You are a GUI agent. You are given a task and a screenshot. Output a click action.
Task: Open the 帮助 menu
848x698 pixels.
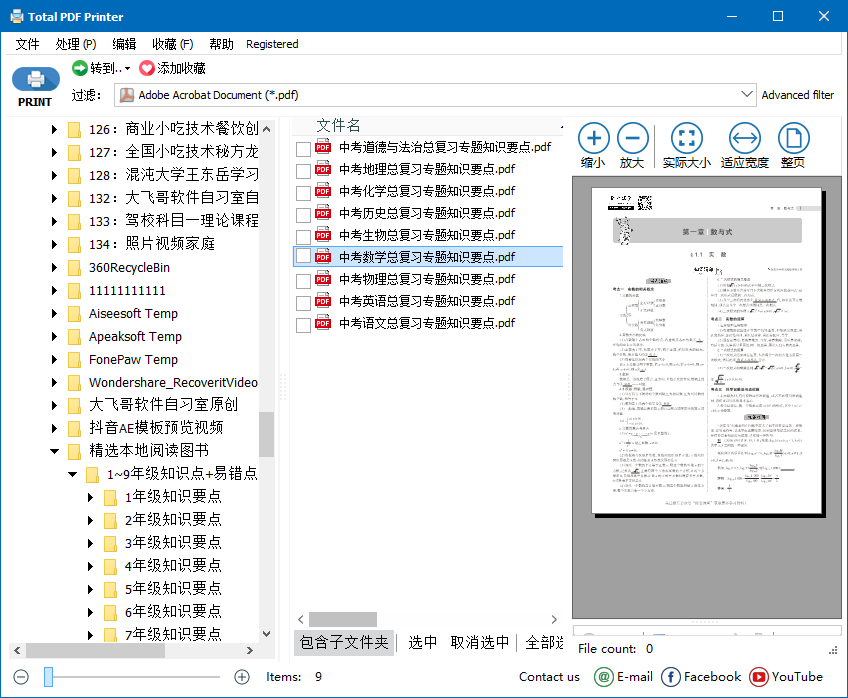221,44
